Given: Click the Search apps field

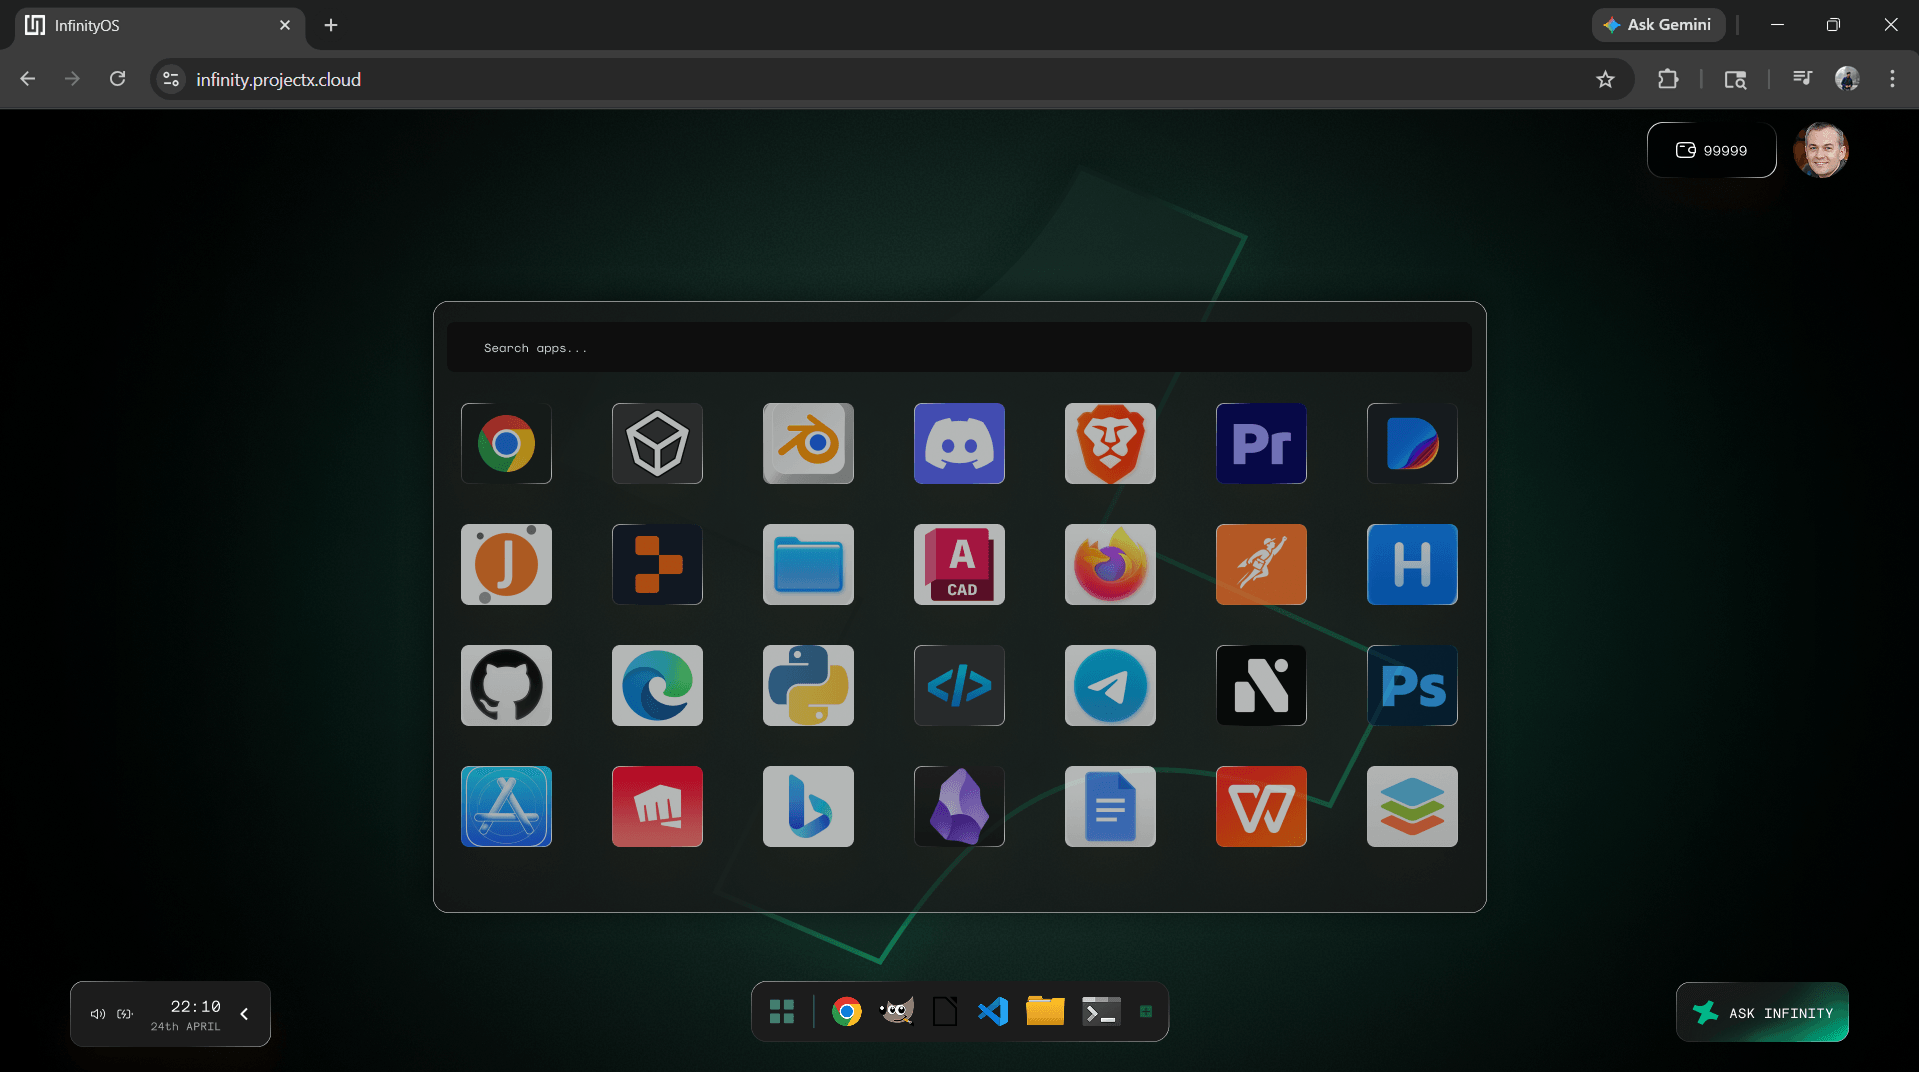Looking at the screenshot, I should coord(959,347).
